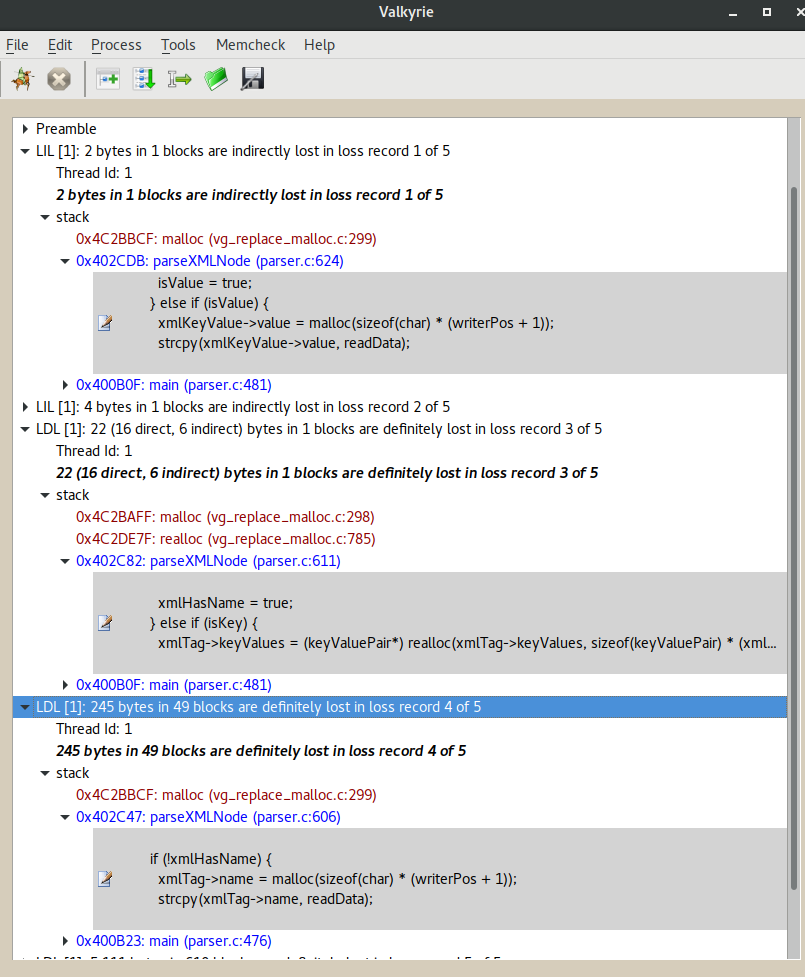Click the Run Valgrind icon in toolbar
Image resolution: width=805 pixels, height=977 pixels.
22,79
